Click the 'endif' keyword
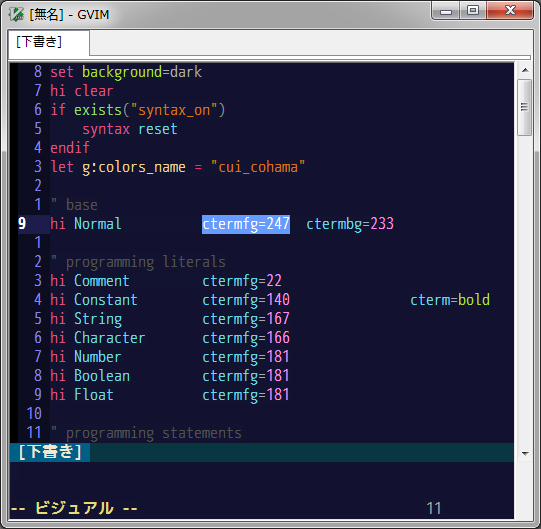Viewport: 541px width, 529px height. (70, 148)
